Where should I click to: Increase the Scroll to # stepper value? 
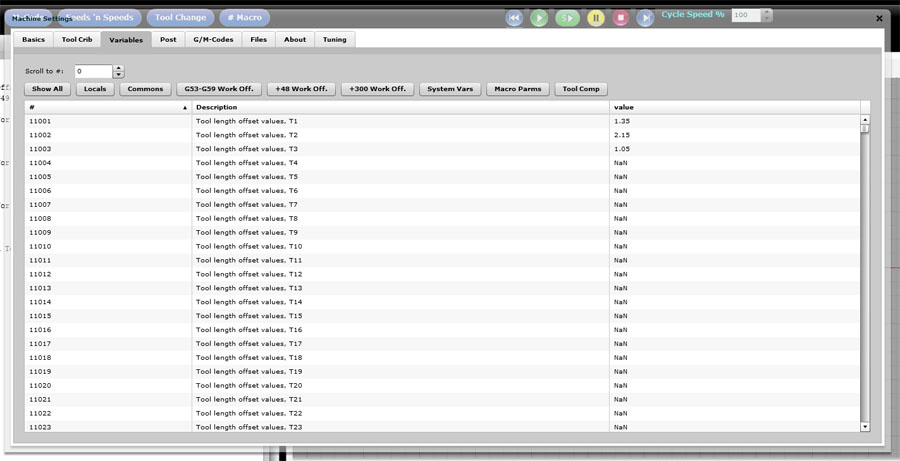119,68
